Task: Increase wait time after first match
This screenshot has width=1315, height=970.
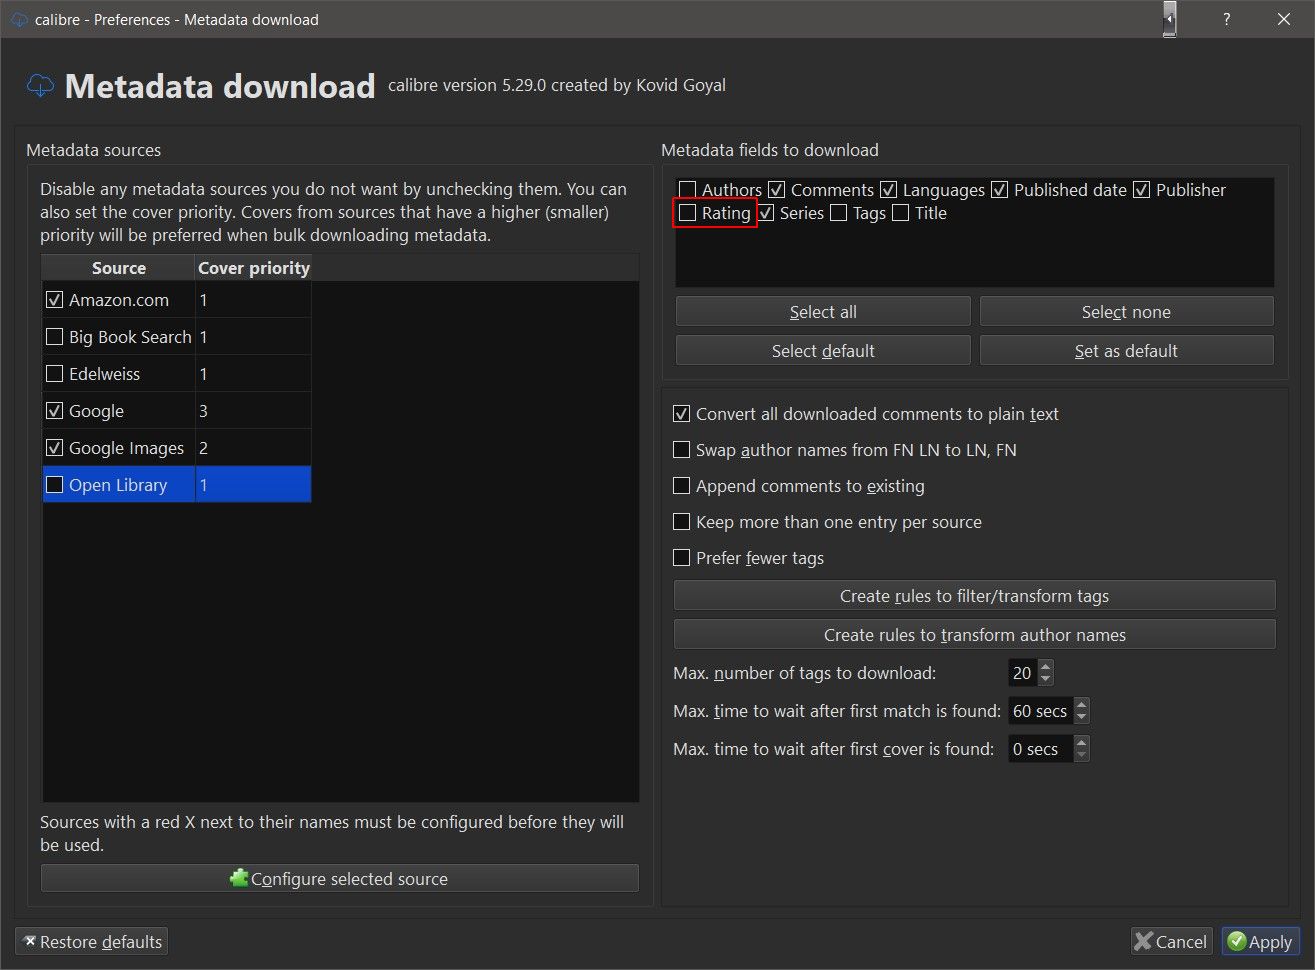Action: click(1081, 705)
